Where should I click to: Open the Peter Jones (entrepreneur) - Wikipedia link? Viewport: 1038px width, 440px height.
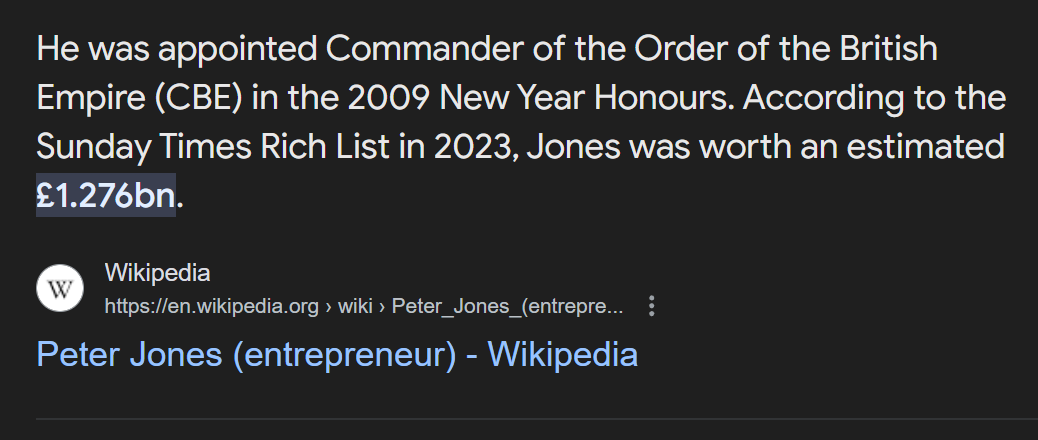(337, 354)
